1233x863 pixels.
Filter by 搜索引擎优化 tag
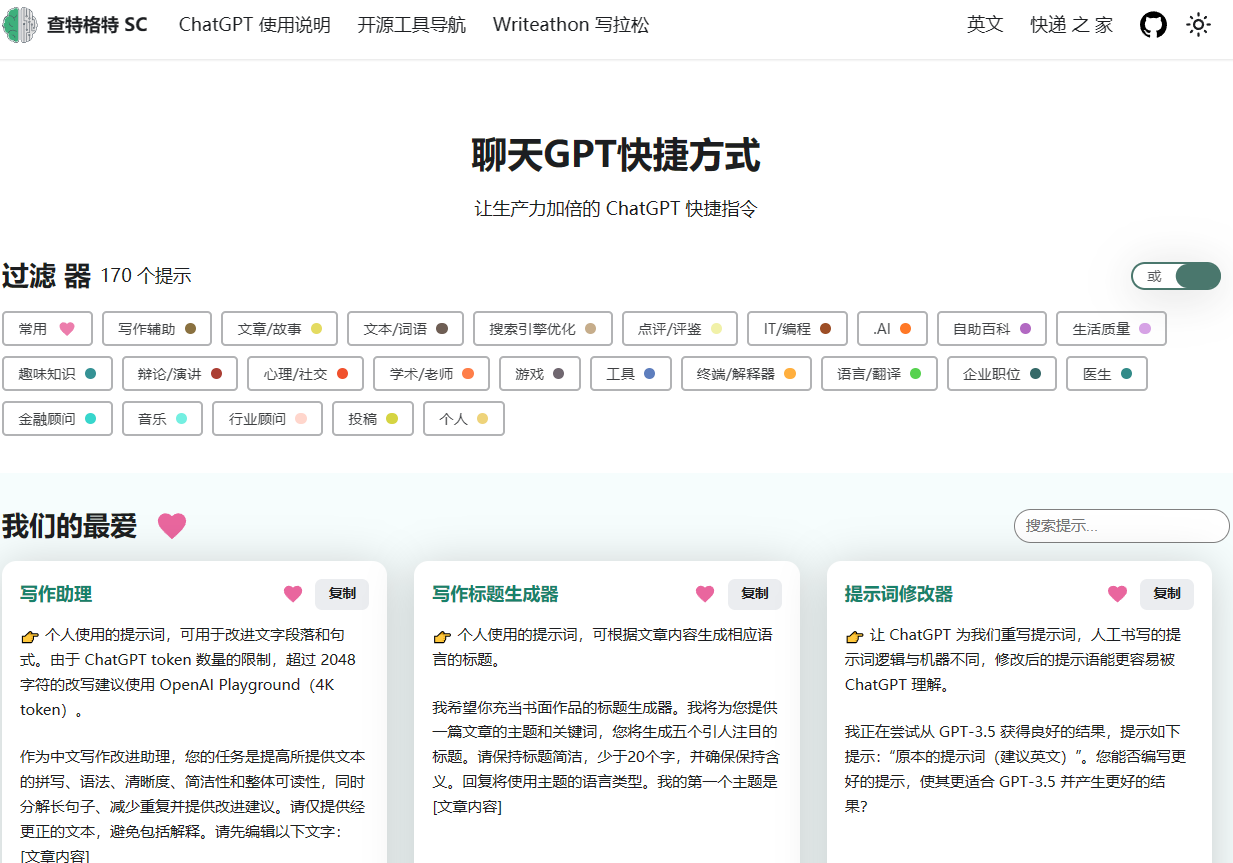point(543,328)
